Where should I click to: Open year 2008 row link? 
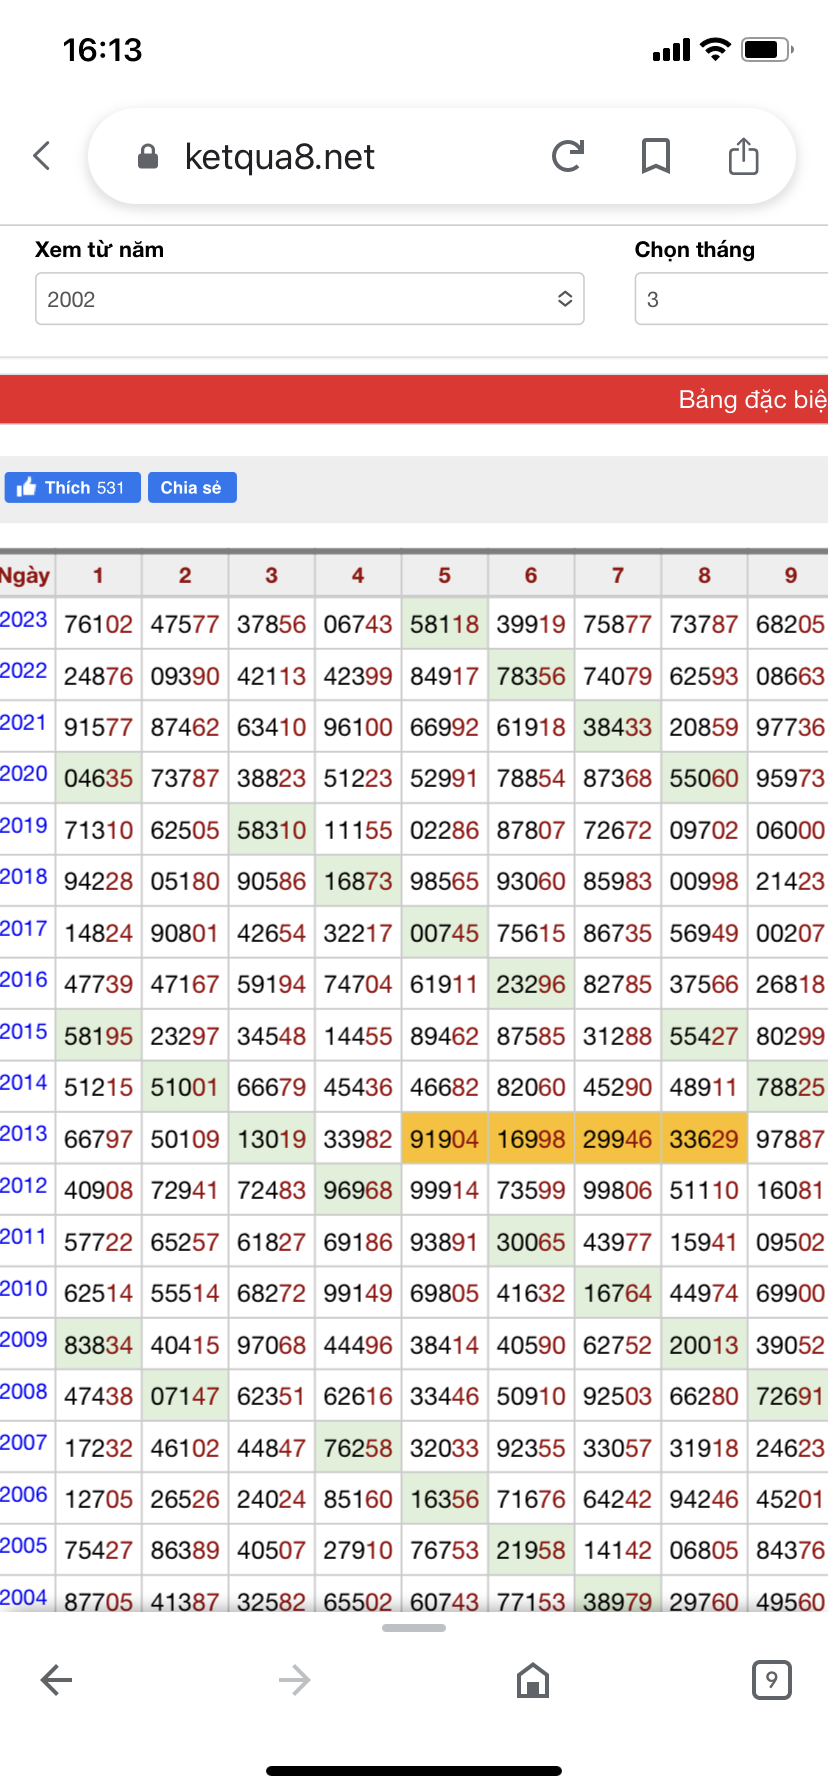24,1392
